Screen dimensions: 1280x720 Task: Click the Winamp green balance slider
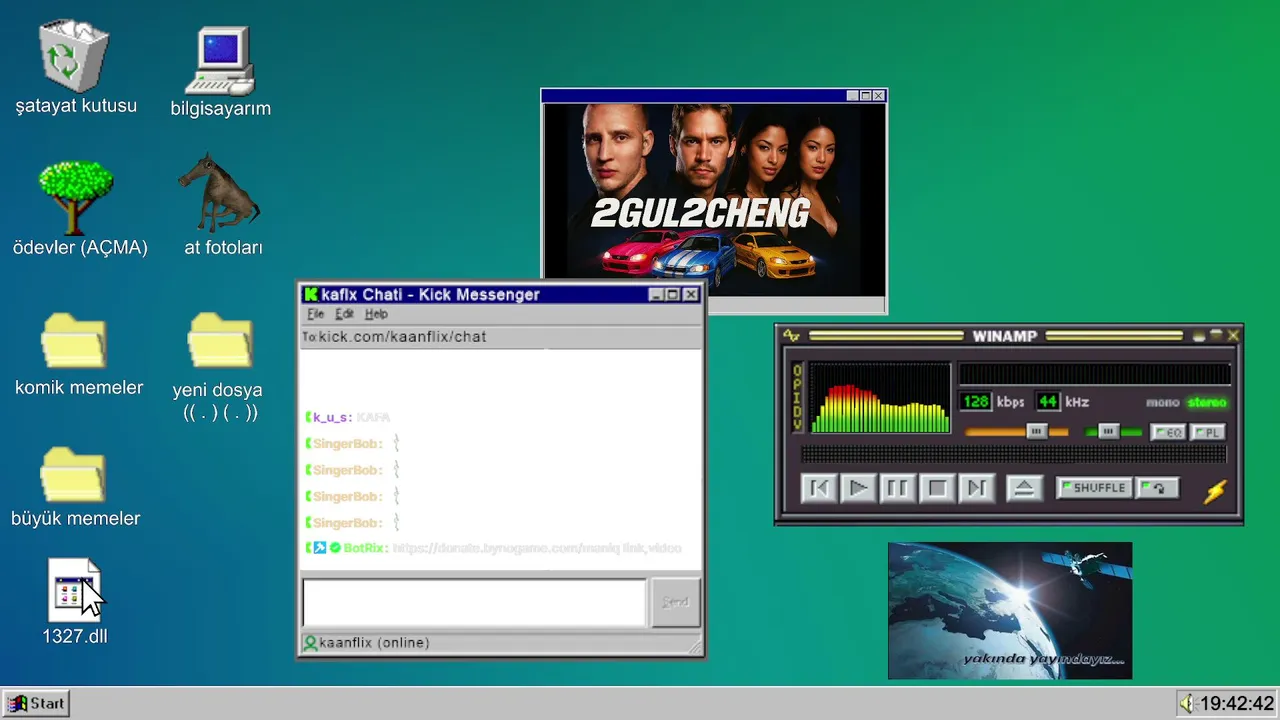(1113, 431)
